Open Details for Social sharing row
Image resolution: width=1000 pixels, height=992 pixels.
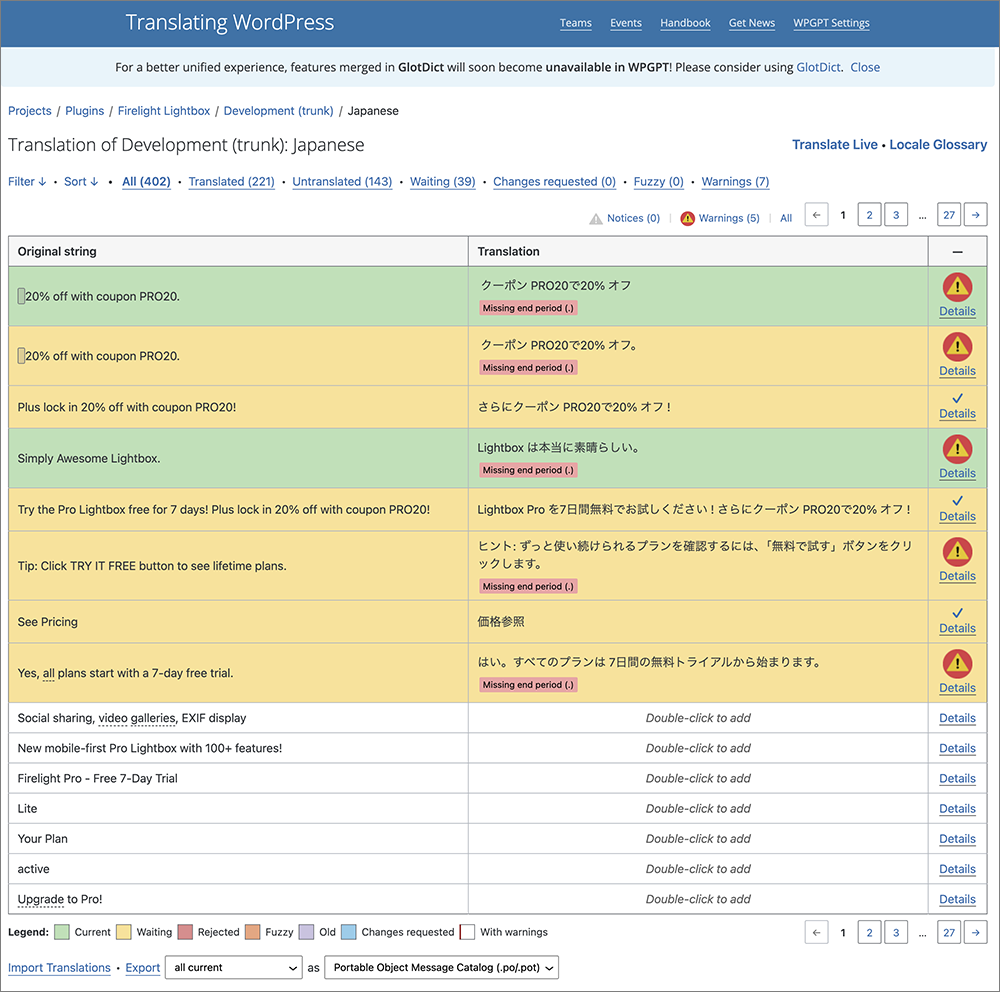[x=957, y=718]
